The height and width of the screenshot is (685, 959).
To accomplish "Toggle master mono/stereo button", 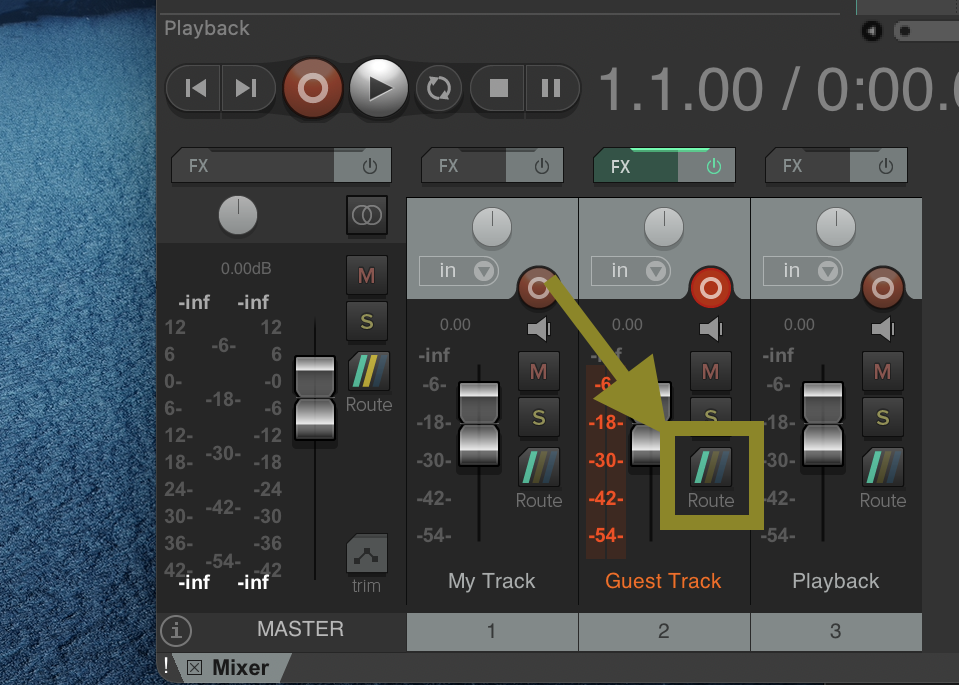I will pyautogui.click(x=367, y=215).
